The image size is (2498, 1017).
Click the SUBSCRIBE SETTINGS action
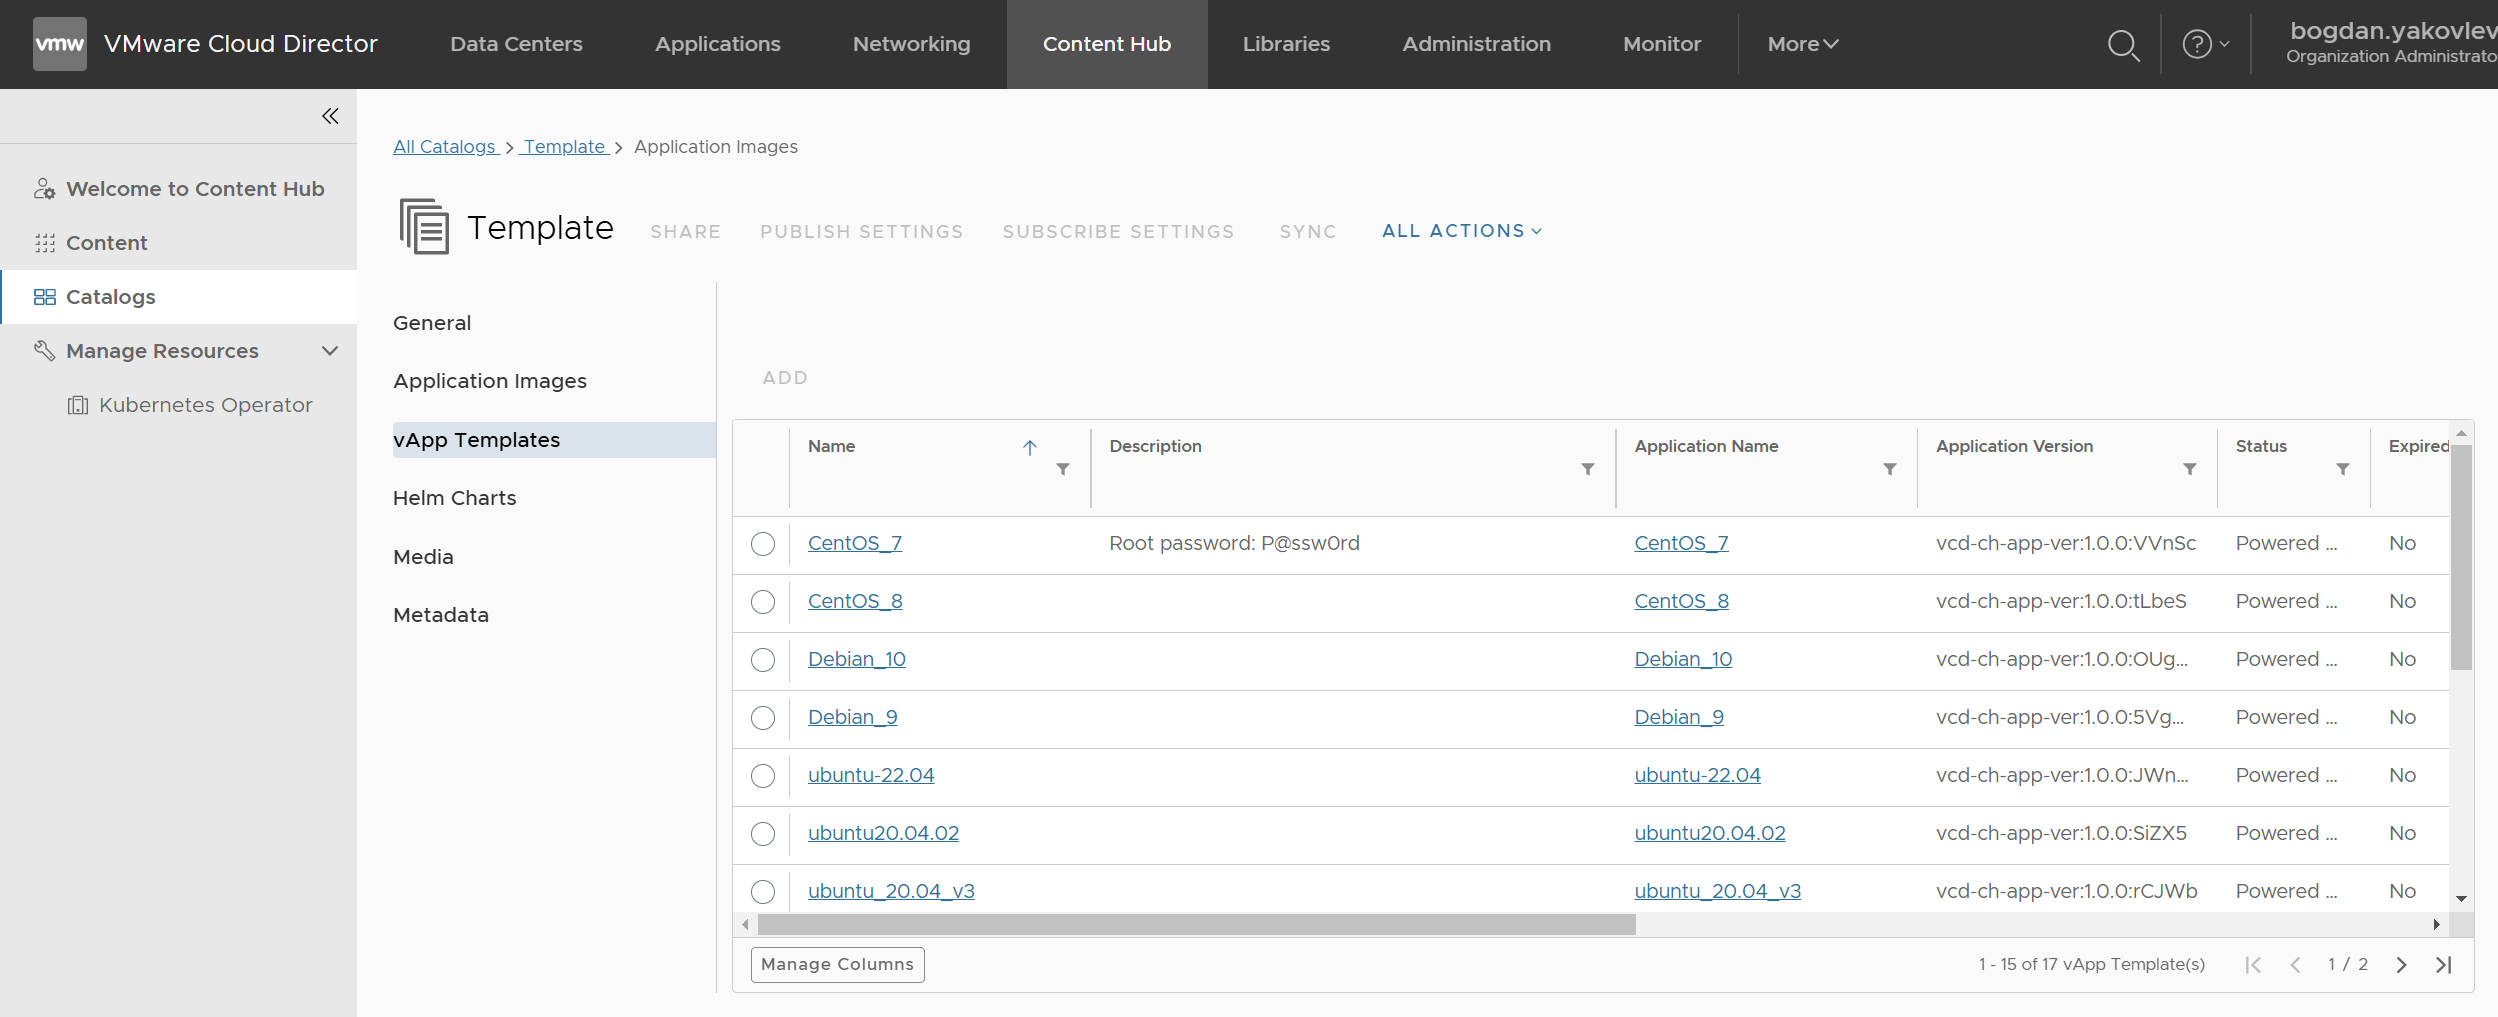tap(1119, 232)
